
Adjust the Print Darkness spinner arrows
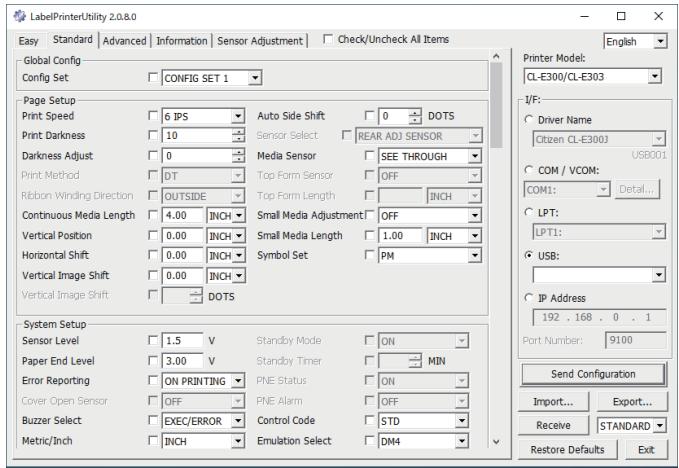[238, 136]
